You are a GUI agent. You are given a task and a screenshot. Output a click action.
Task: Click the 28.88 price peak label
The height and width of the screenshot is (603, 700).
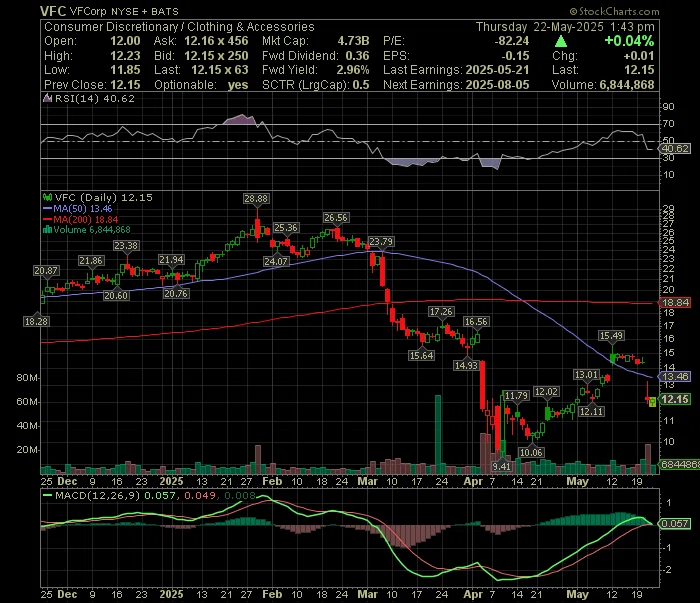(x=256, y=199)
